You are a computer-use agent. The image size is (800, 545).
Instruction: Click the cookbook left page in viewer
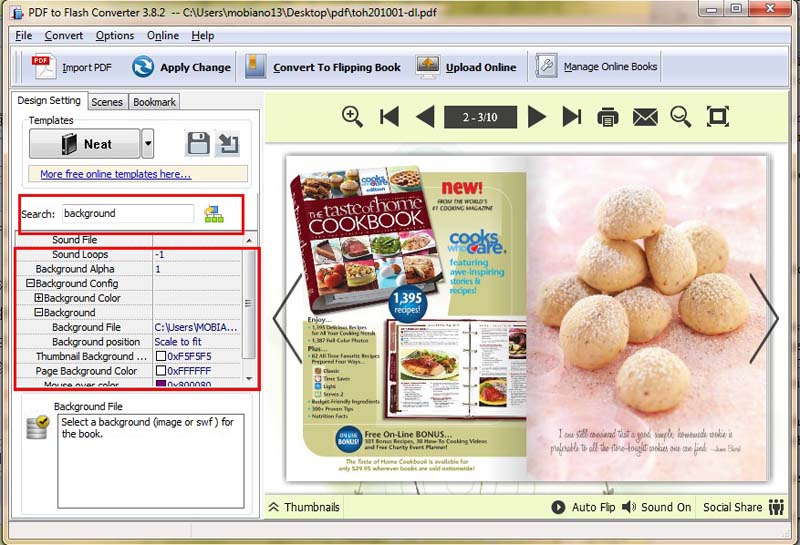click(406, 318)
